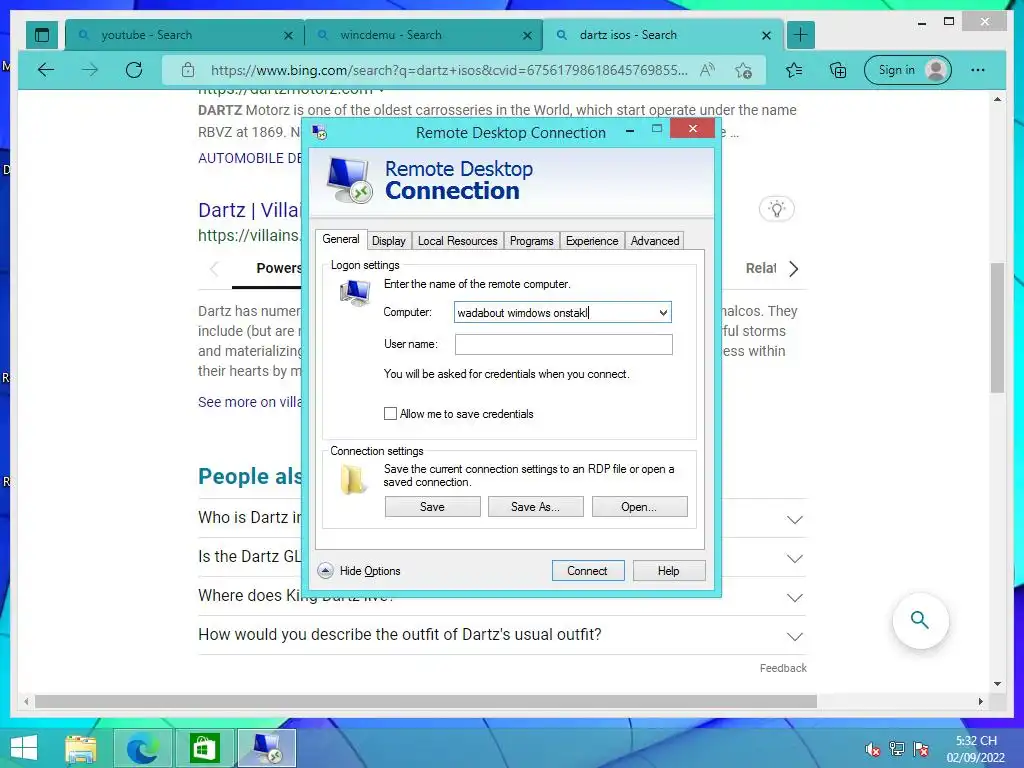Click the Save button in Connection settings

(x=432, y=507)
